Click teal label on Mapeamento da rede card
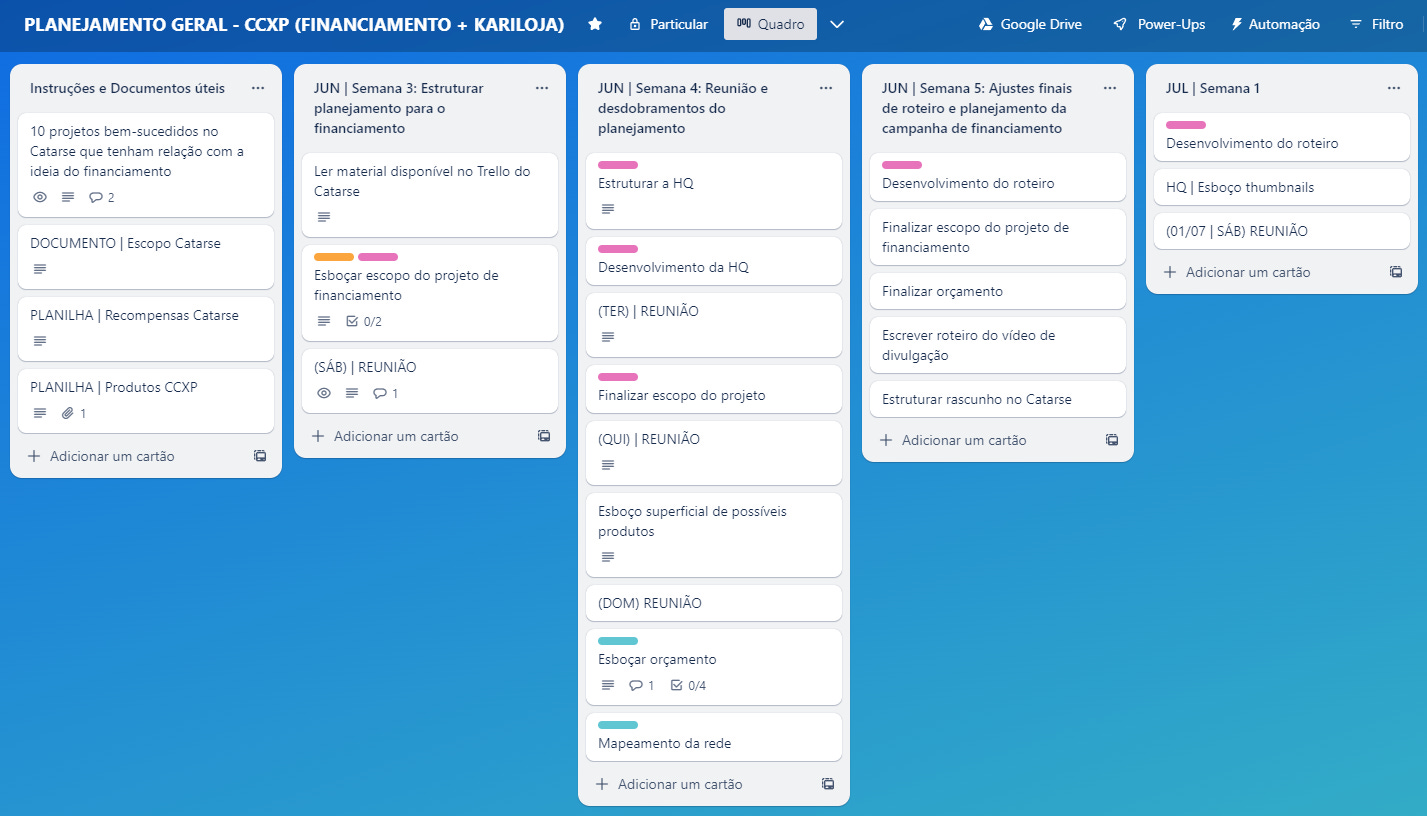 (x=618, y=725)
